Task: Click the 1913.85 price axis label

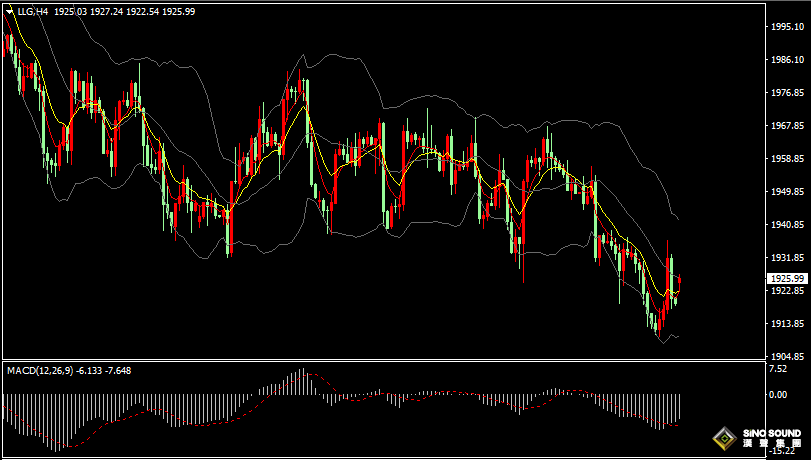Action: click(x=786, y=324)
